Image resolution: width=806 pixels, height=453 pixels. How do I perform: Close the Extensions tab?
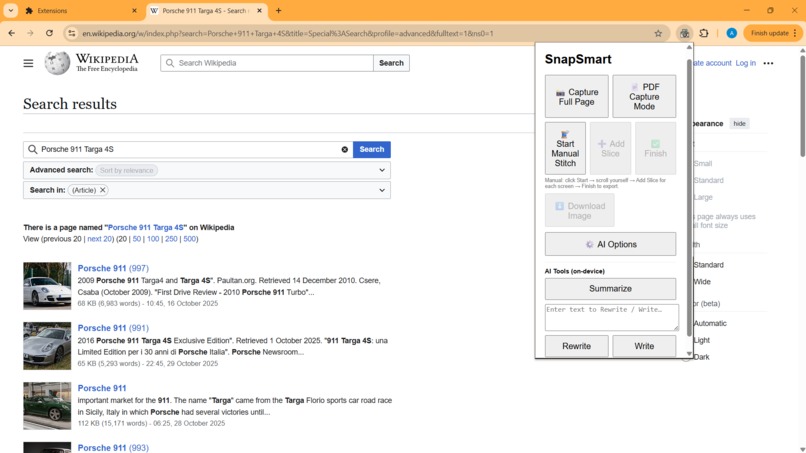[134, 10]
